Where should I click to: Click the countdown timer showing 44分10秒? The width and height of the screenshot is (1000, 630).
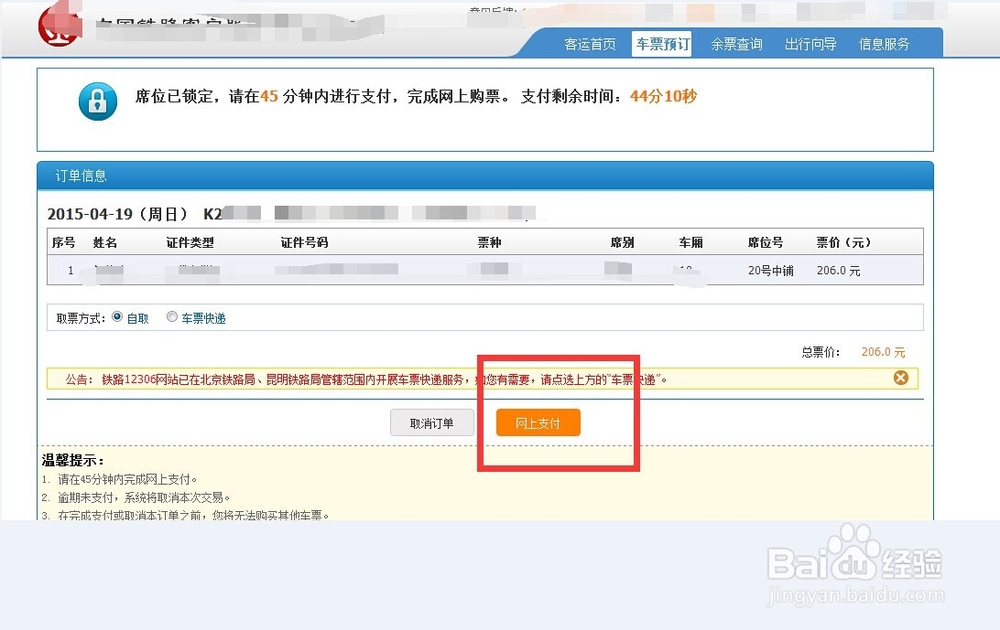tap(662, 96)
